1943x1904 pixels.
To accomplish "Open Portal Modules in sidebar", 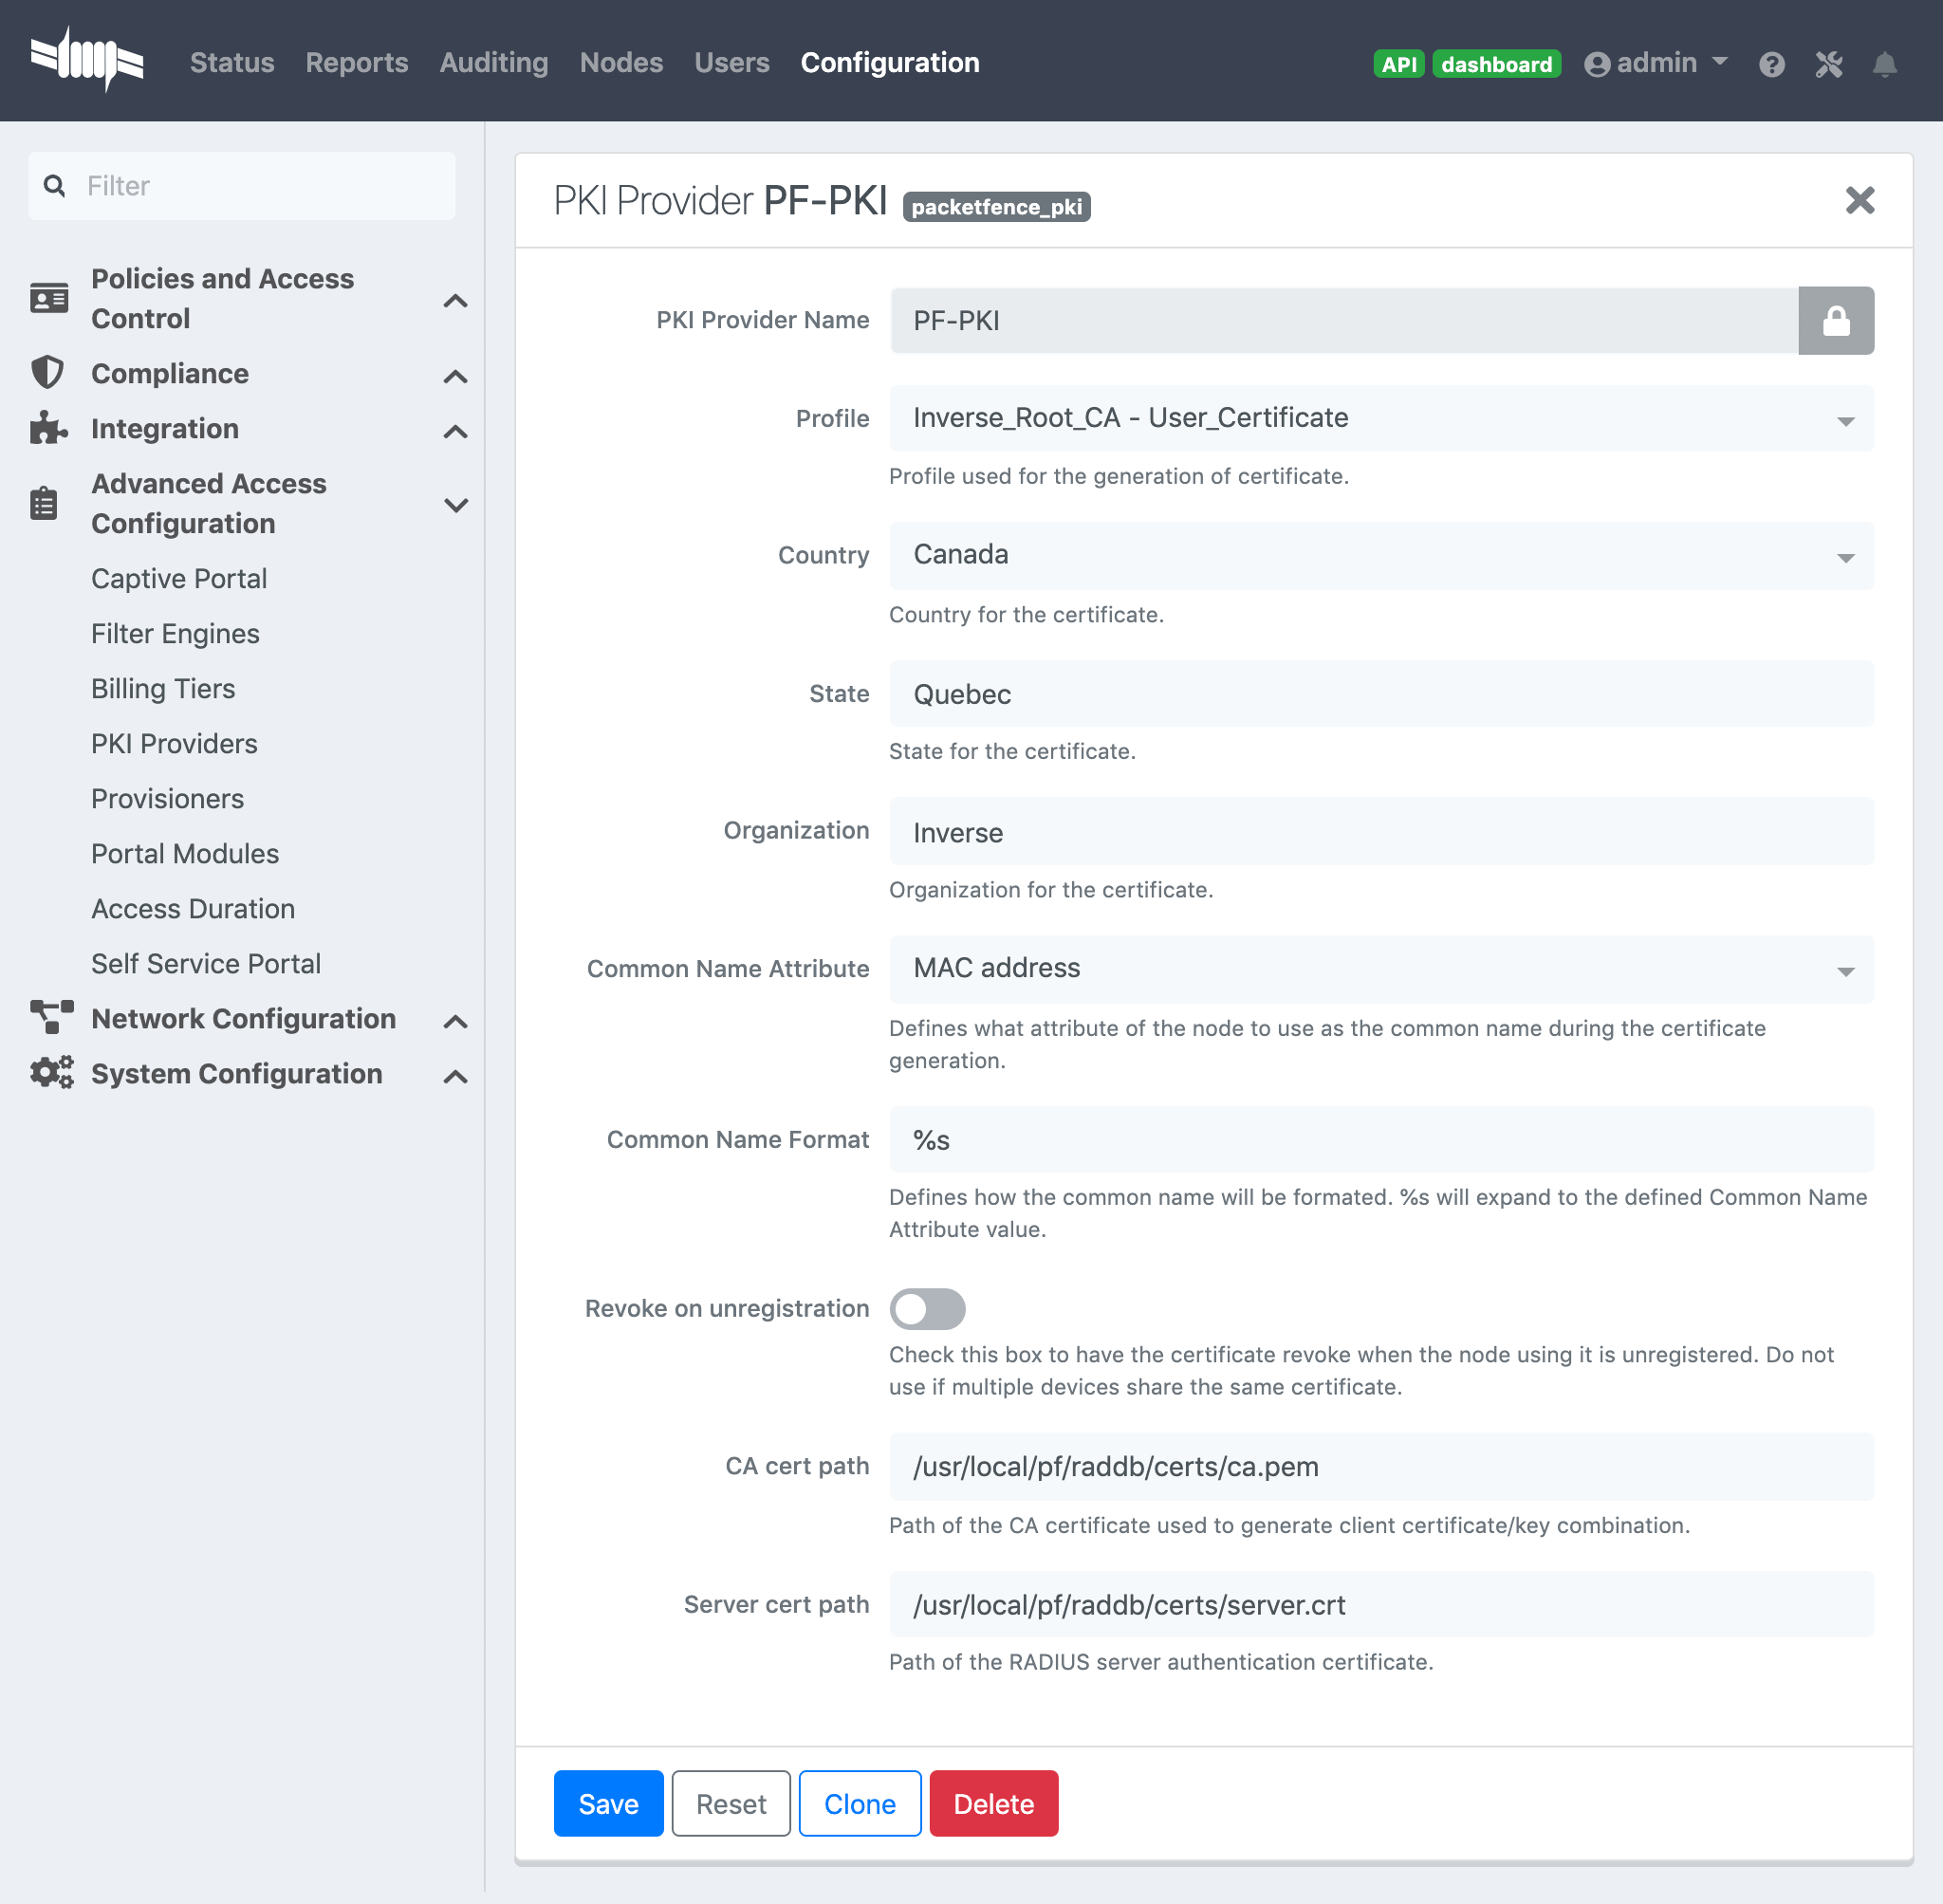I will coord(185,853).
